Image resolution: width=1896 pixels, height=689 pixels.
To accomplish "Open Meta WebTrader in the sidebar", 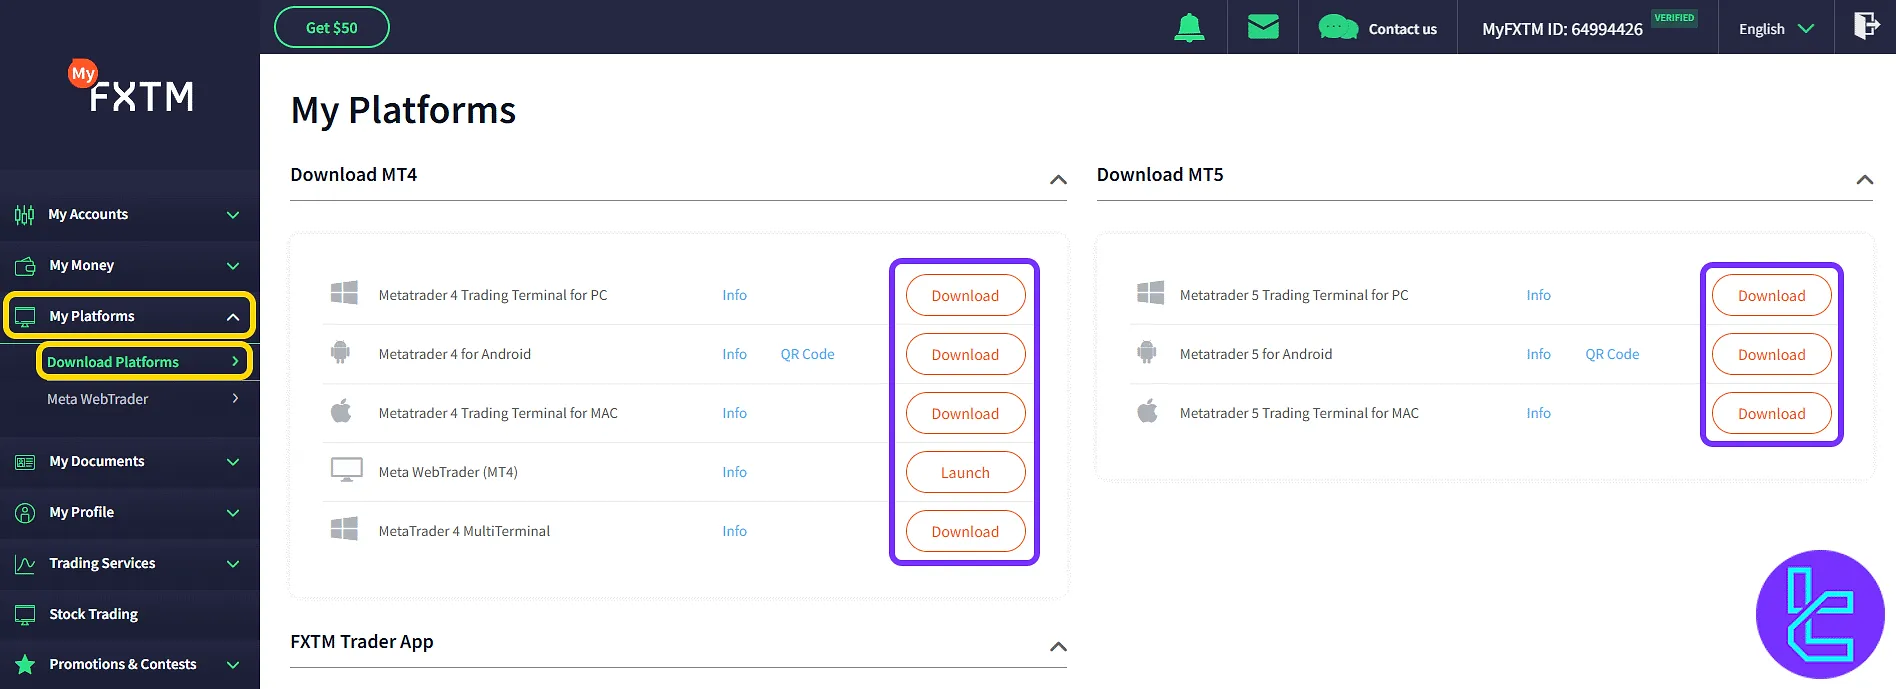I will (x=98, y=399).
